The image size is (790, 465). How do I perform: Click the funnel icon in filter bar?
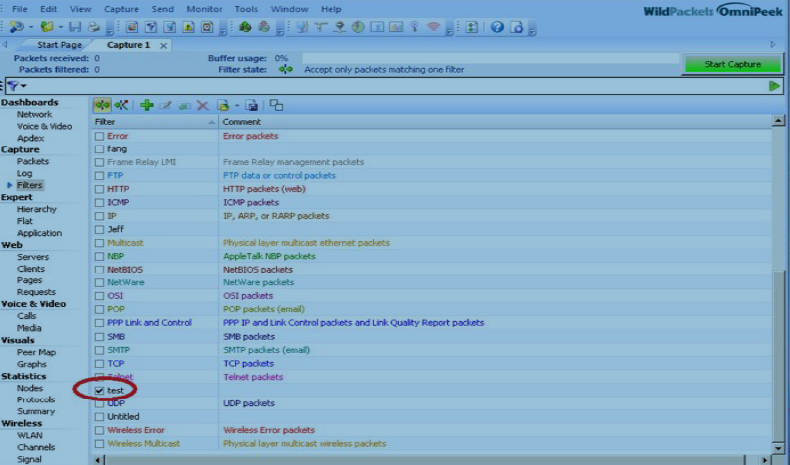[13, 86]
